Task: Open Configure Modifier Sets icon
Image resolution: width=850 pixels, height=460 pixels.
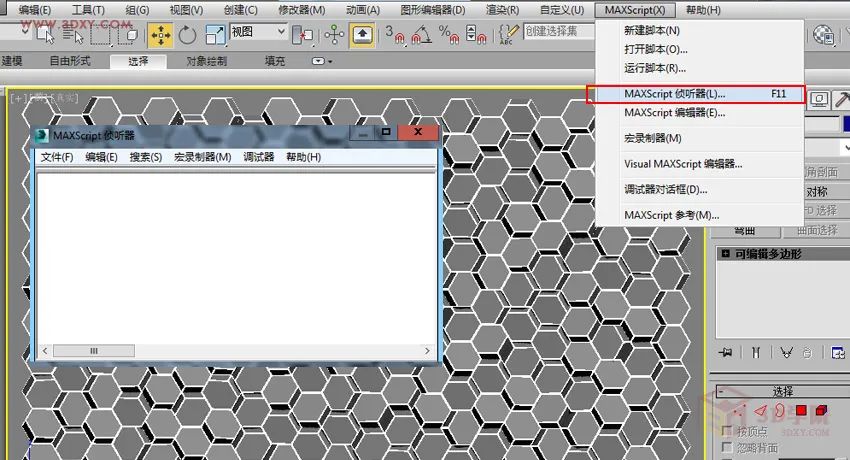Action: pos(838,353)
